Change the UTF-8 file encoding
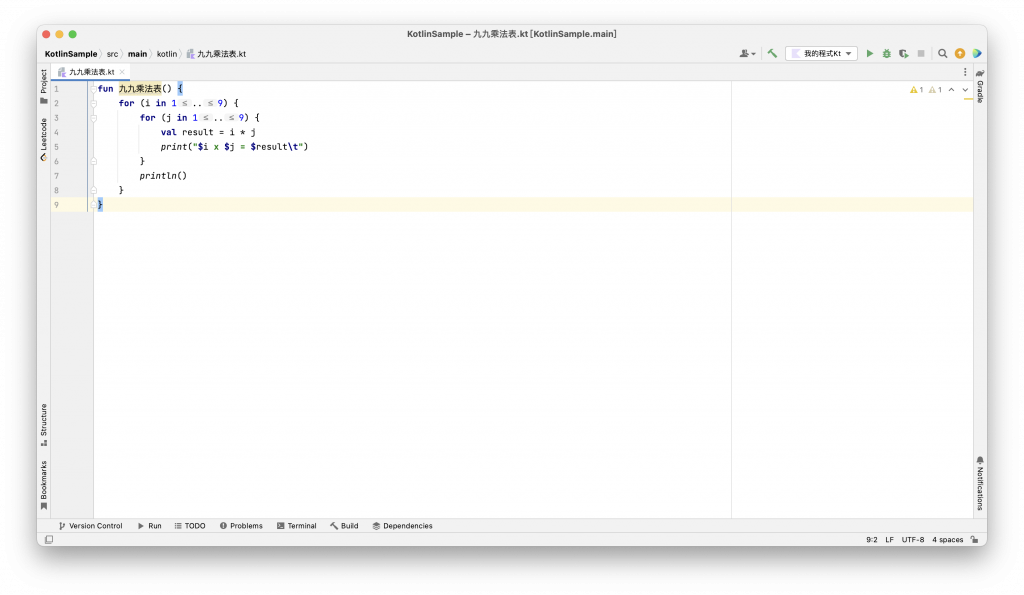Viewport: 1024px width, 595px height. pyautogui.click(x=913, y=539)
